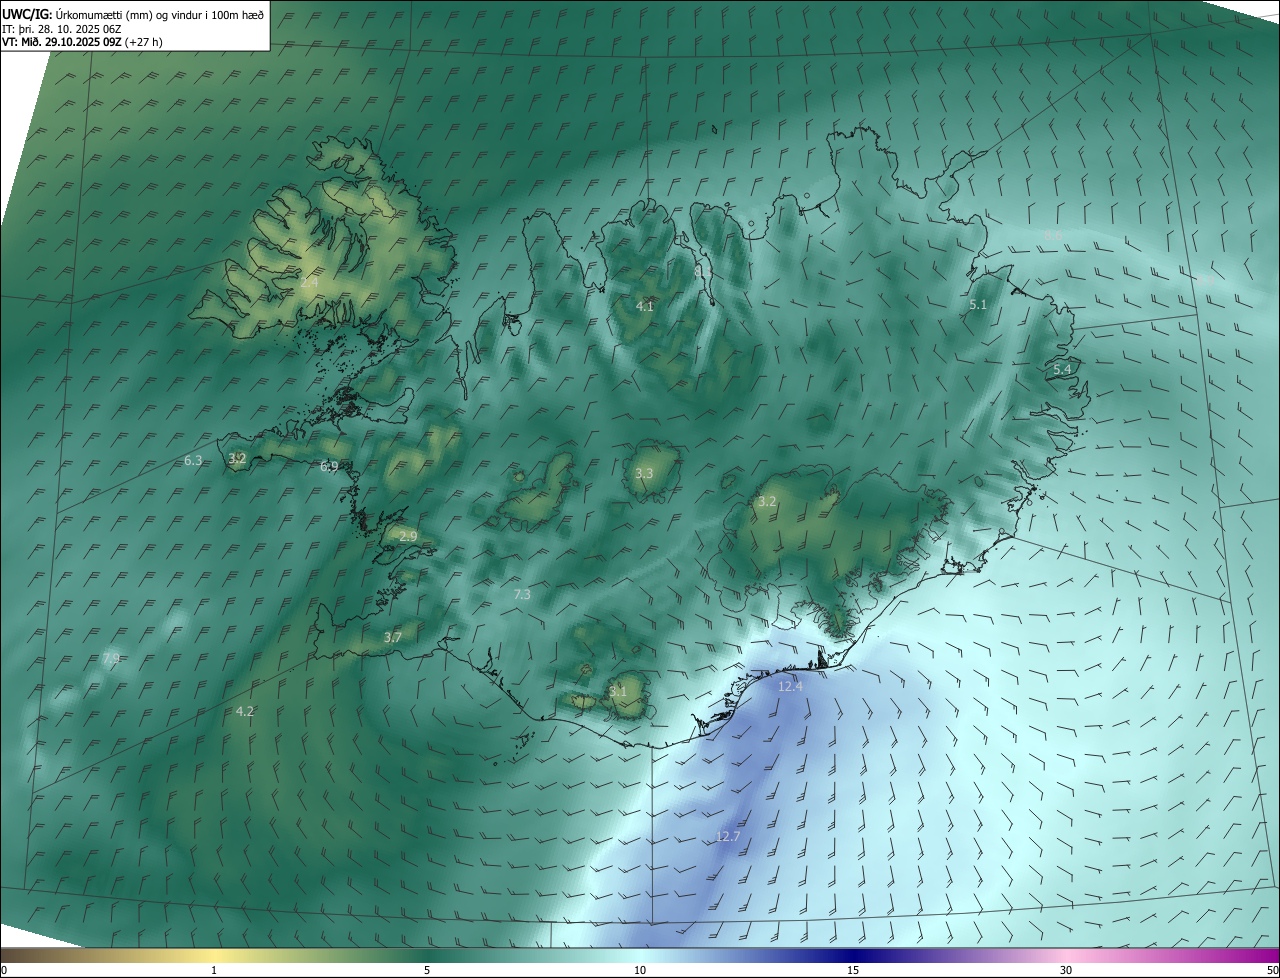Click the precipitation maximum "12.4"
The image size is (1280, 978).
(x=790, y=687)
